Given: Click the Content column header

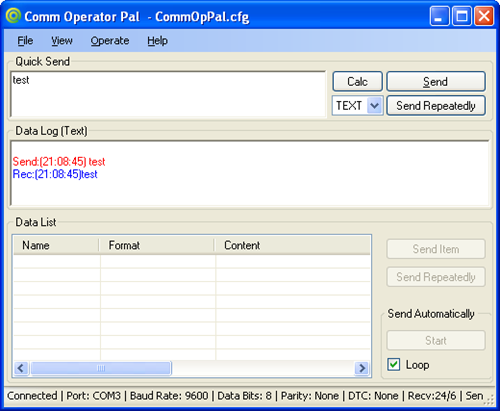Looking at the screenshot, I should [292, 245].
